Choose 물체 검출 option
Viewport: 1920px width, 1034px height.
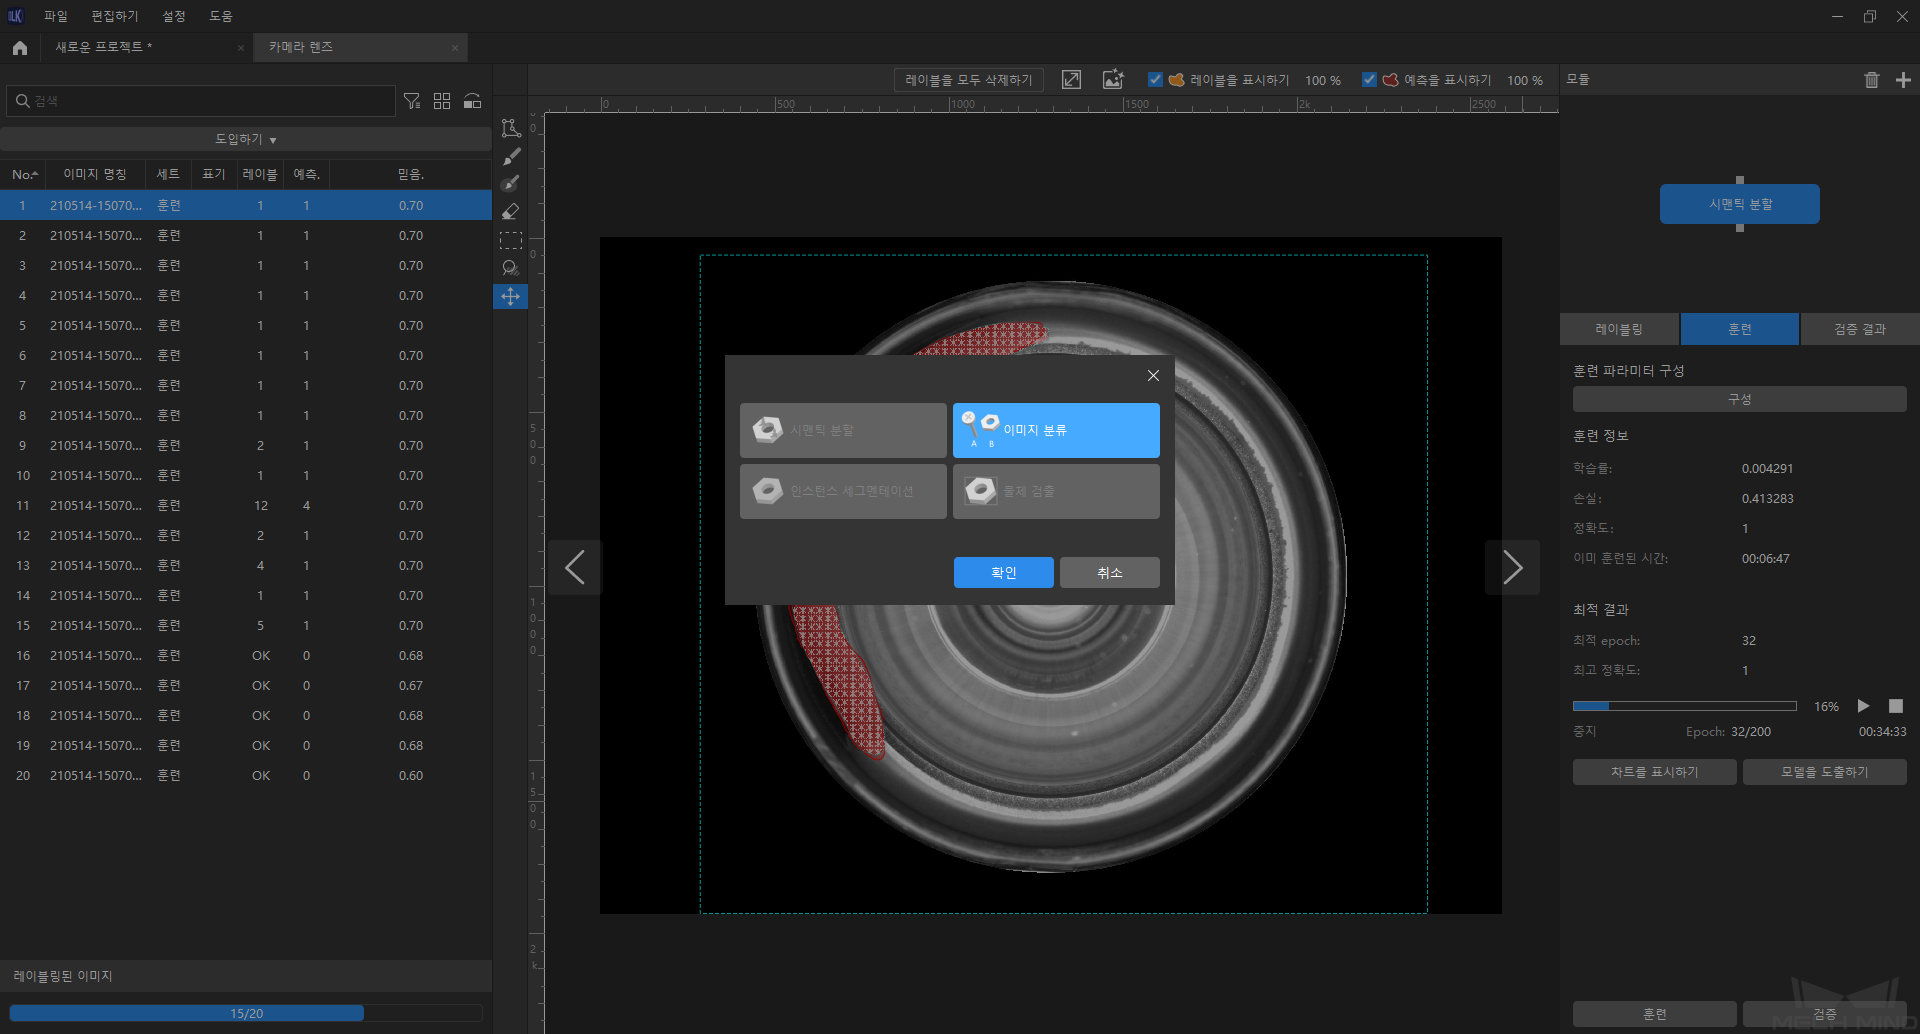point(1056,491)
